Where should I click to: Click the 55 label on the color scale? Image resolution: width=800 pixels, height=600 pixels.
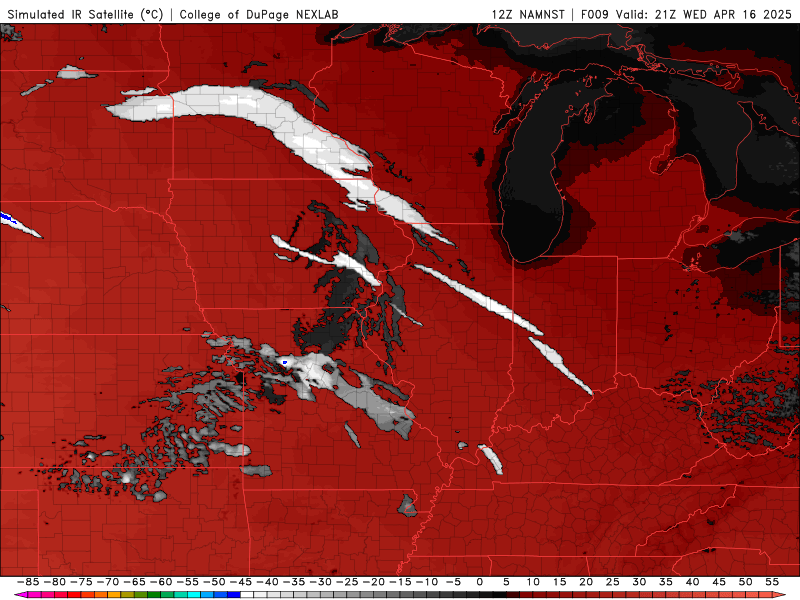[x=772, y=582]
